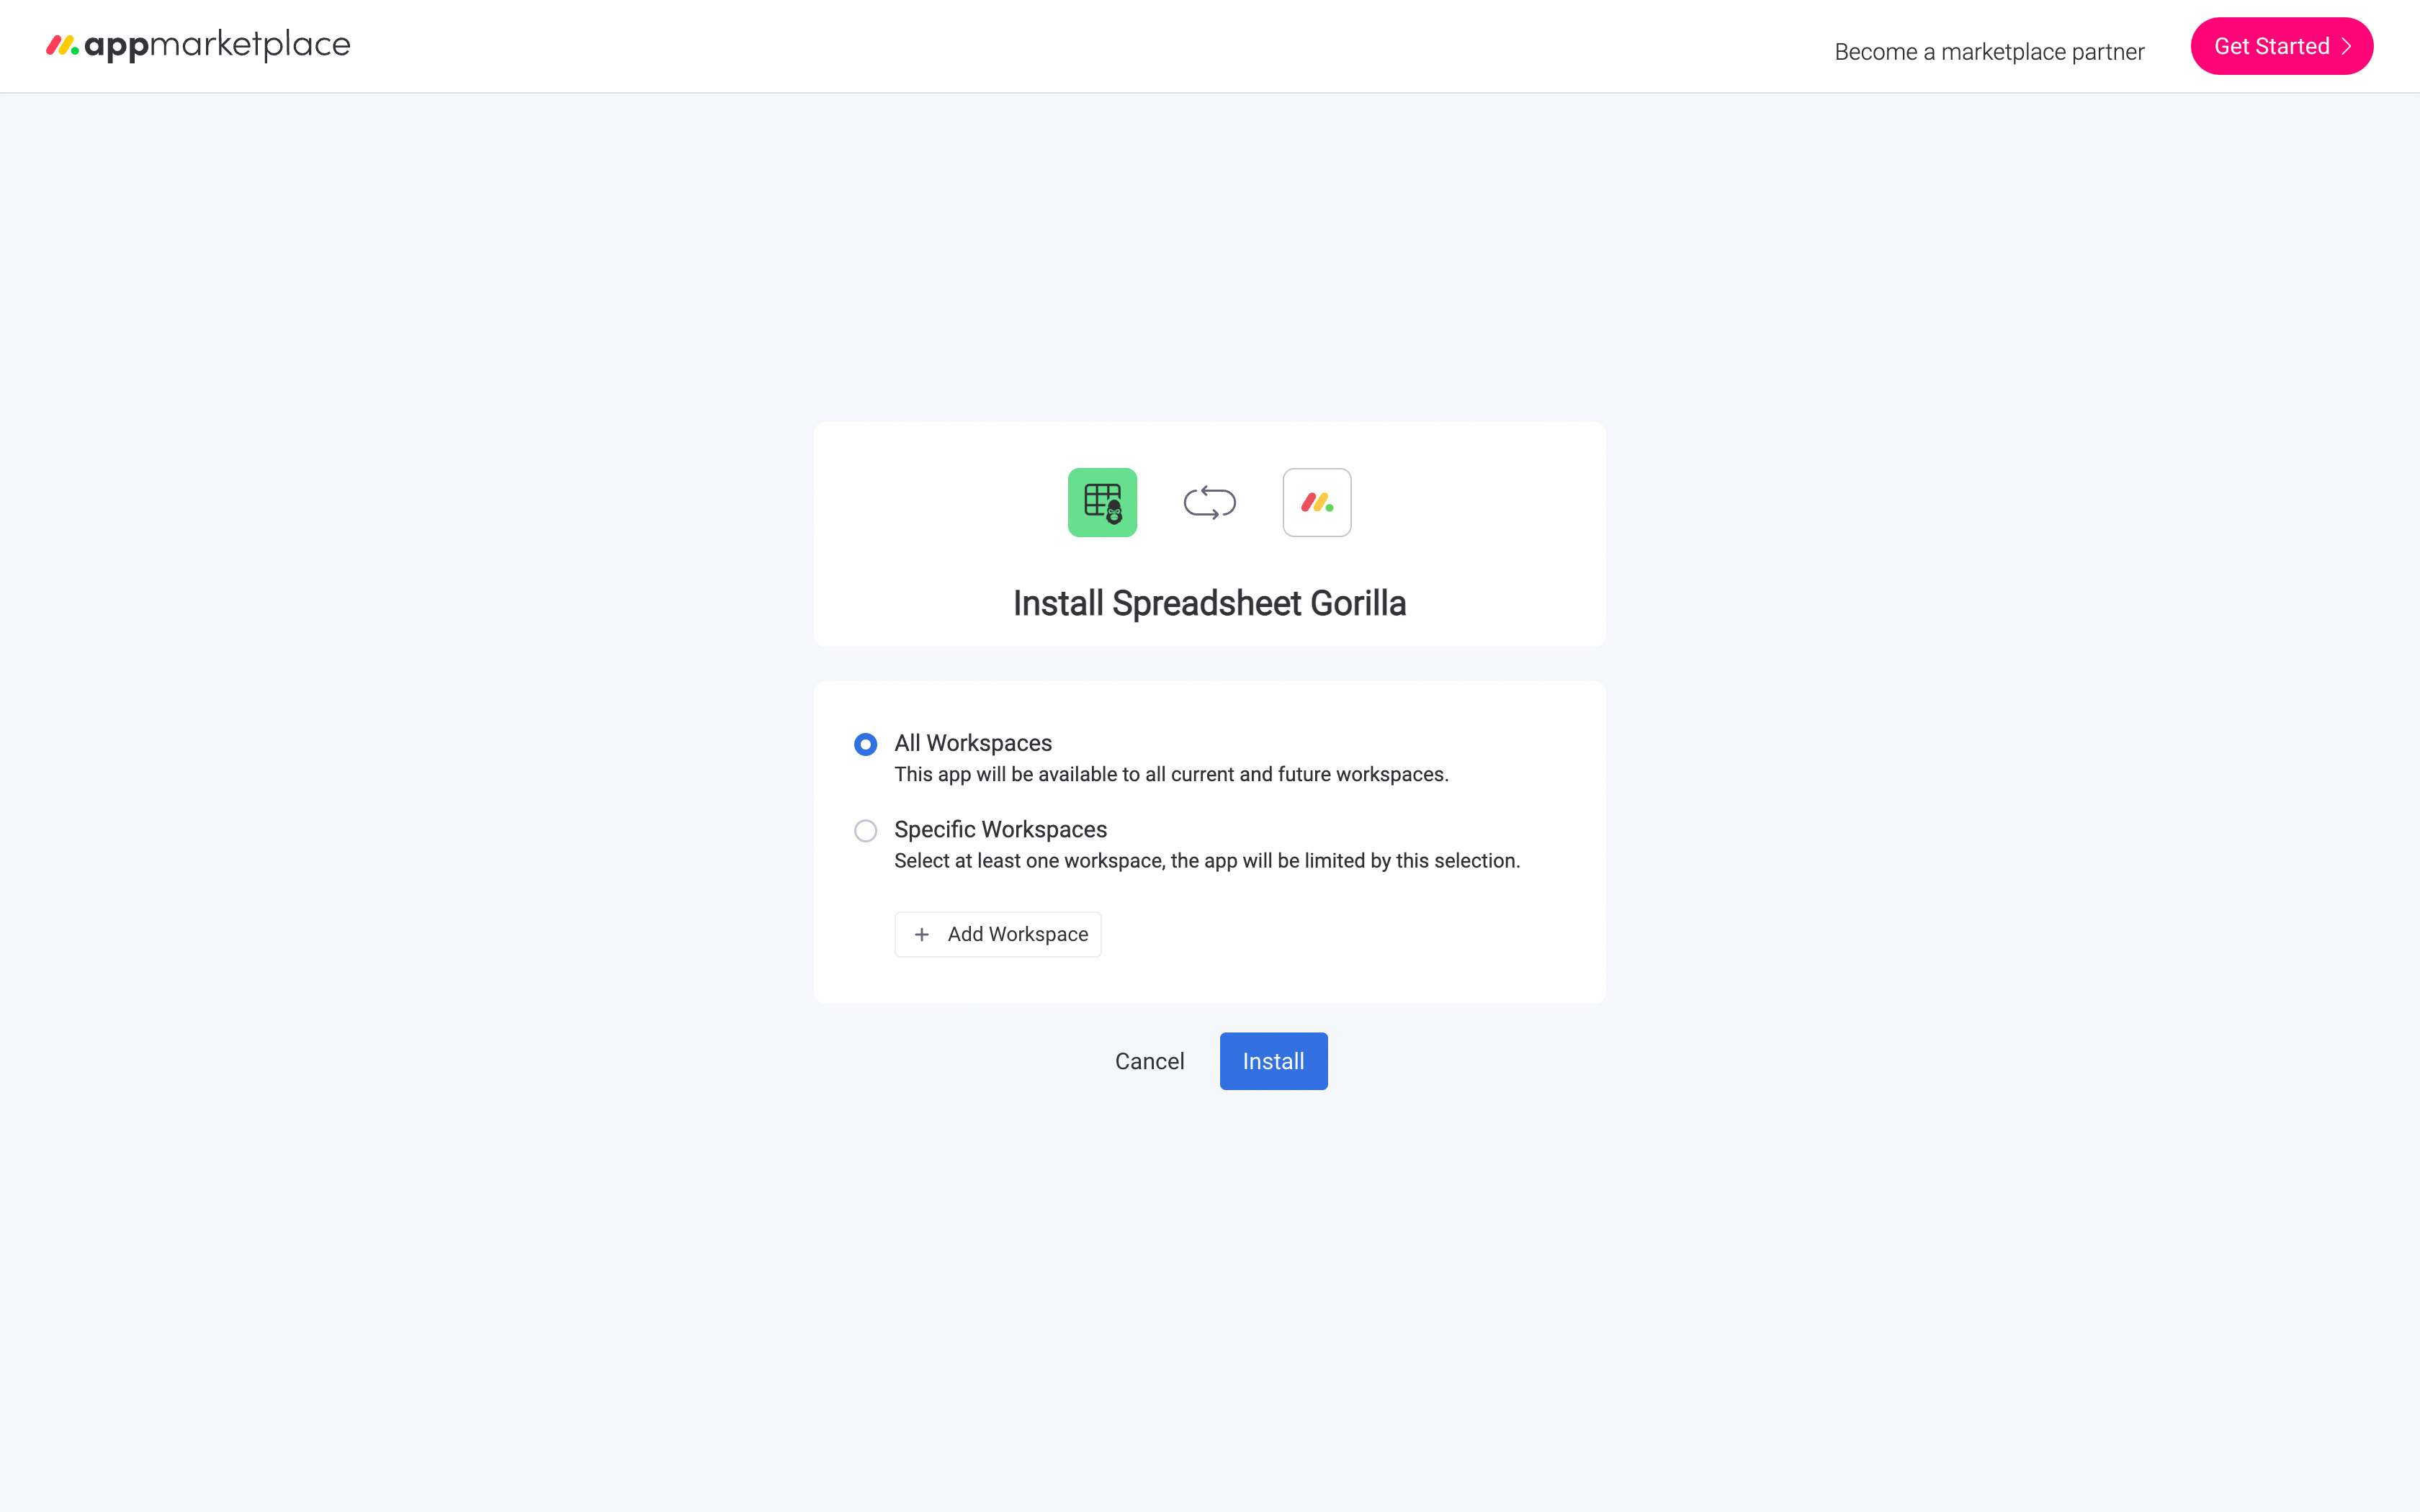Click the All Workspaces option label

tap(972, 743)
